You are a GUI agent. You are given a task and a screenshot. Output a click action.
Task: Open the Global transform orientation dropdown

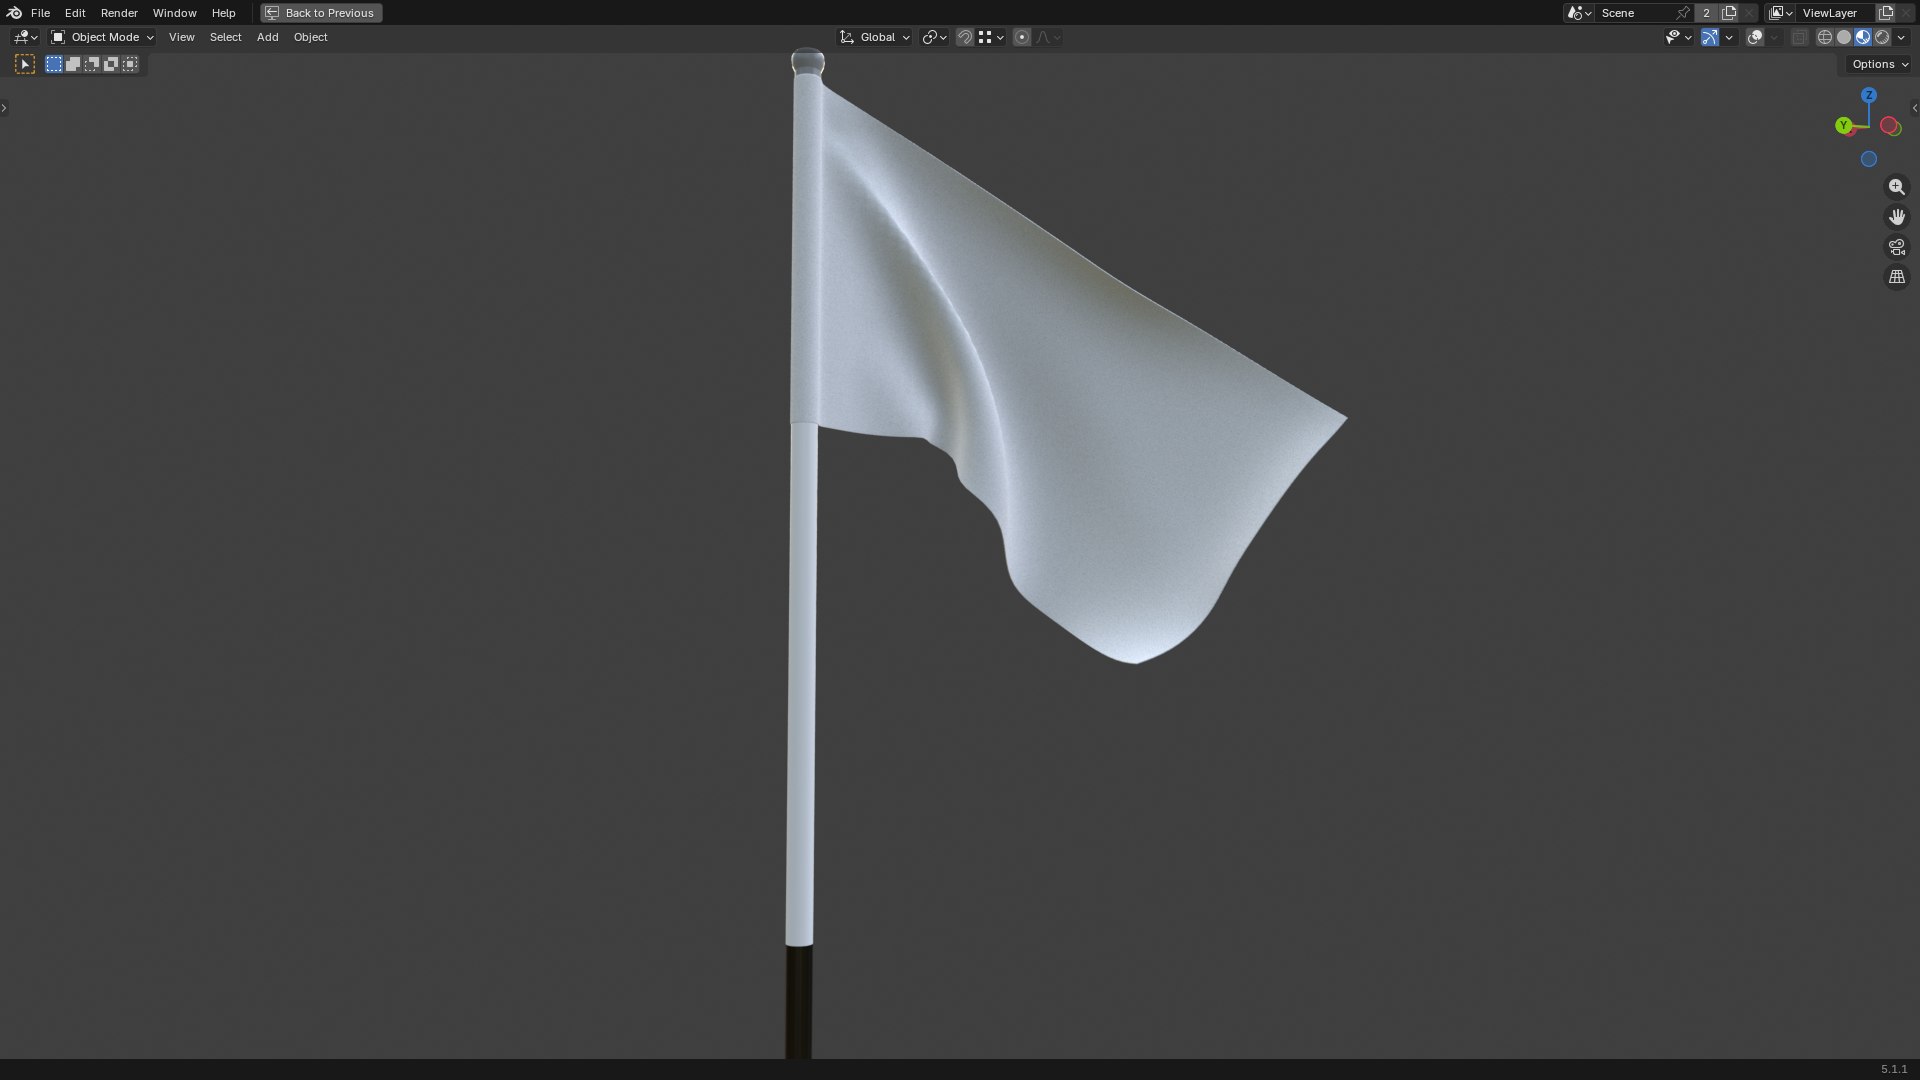coord(875,37)
